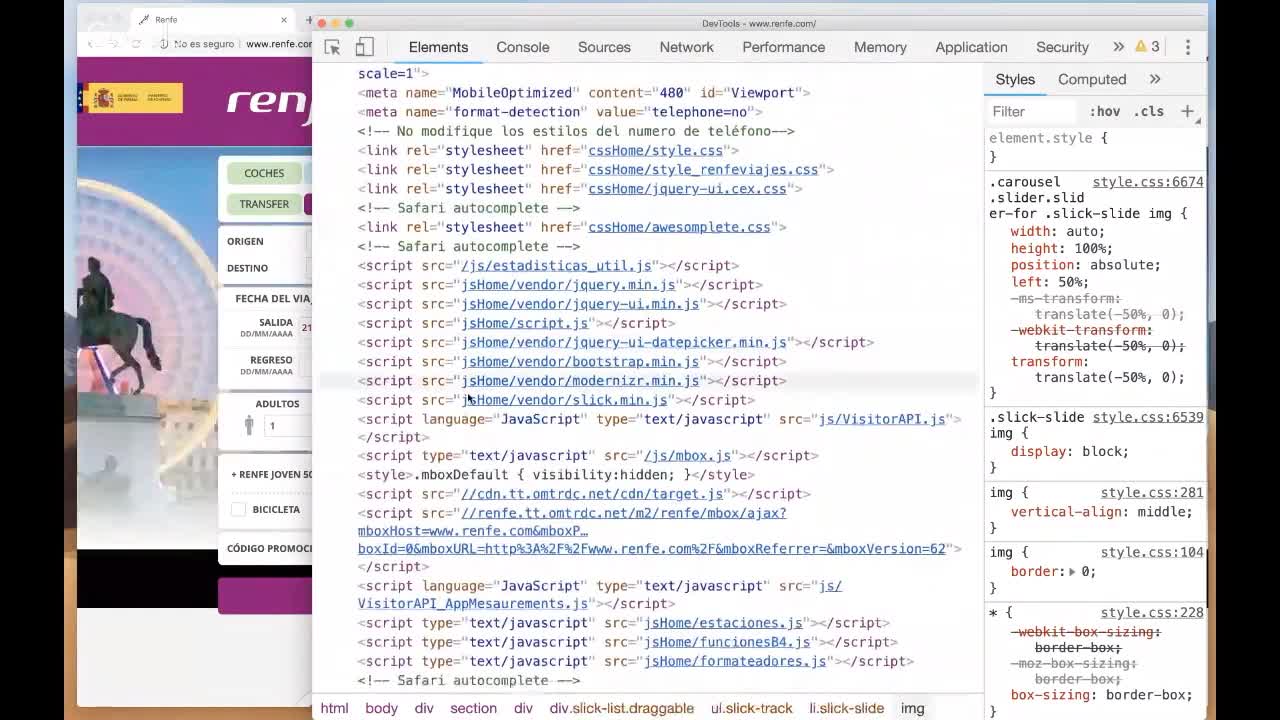This screenshot has height=720, width=1280.
Task: Click the mboxDefault style element line
Action: tap(556, 475)
